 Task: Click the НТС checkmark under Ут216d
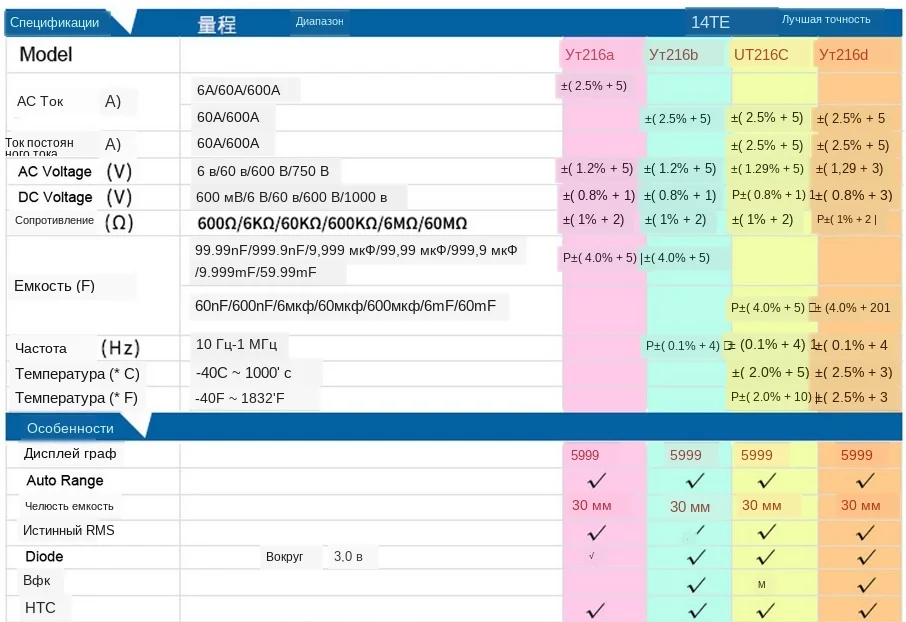point(867,610)
